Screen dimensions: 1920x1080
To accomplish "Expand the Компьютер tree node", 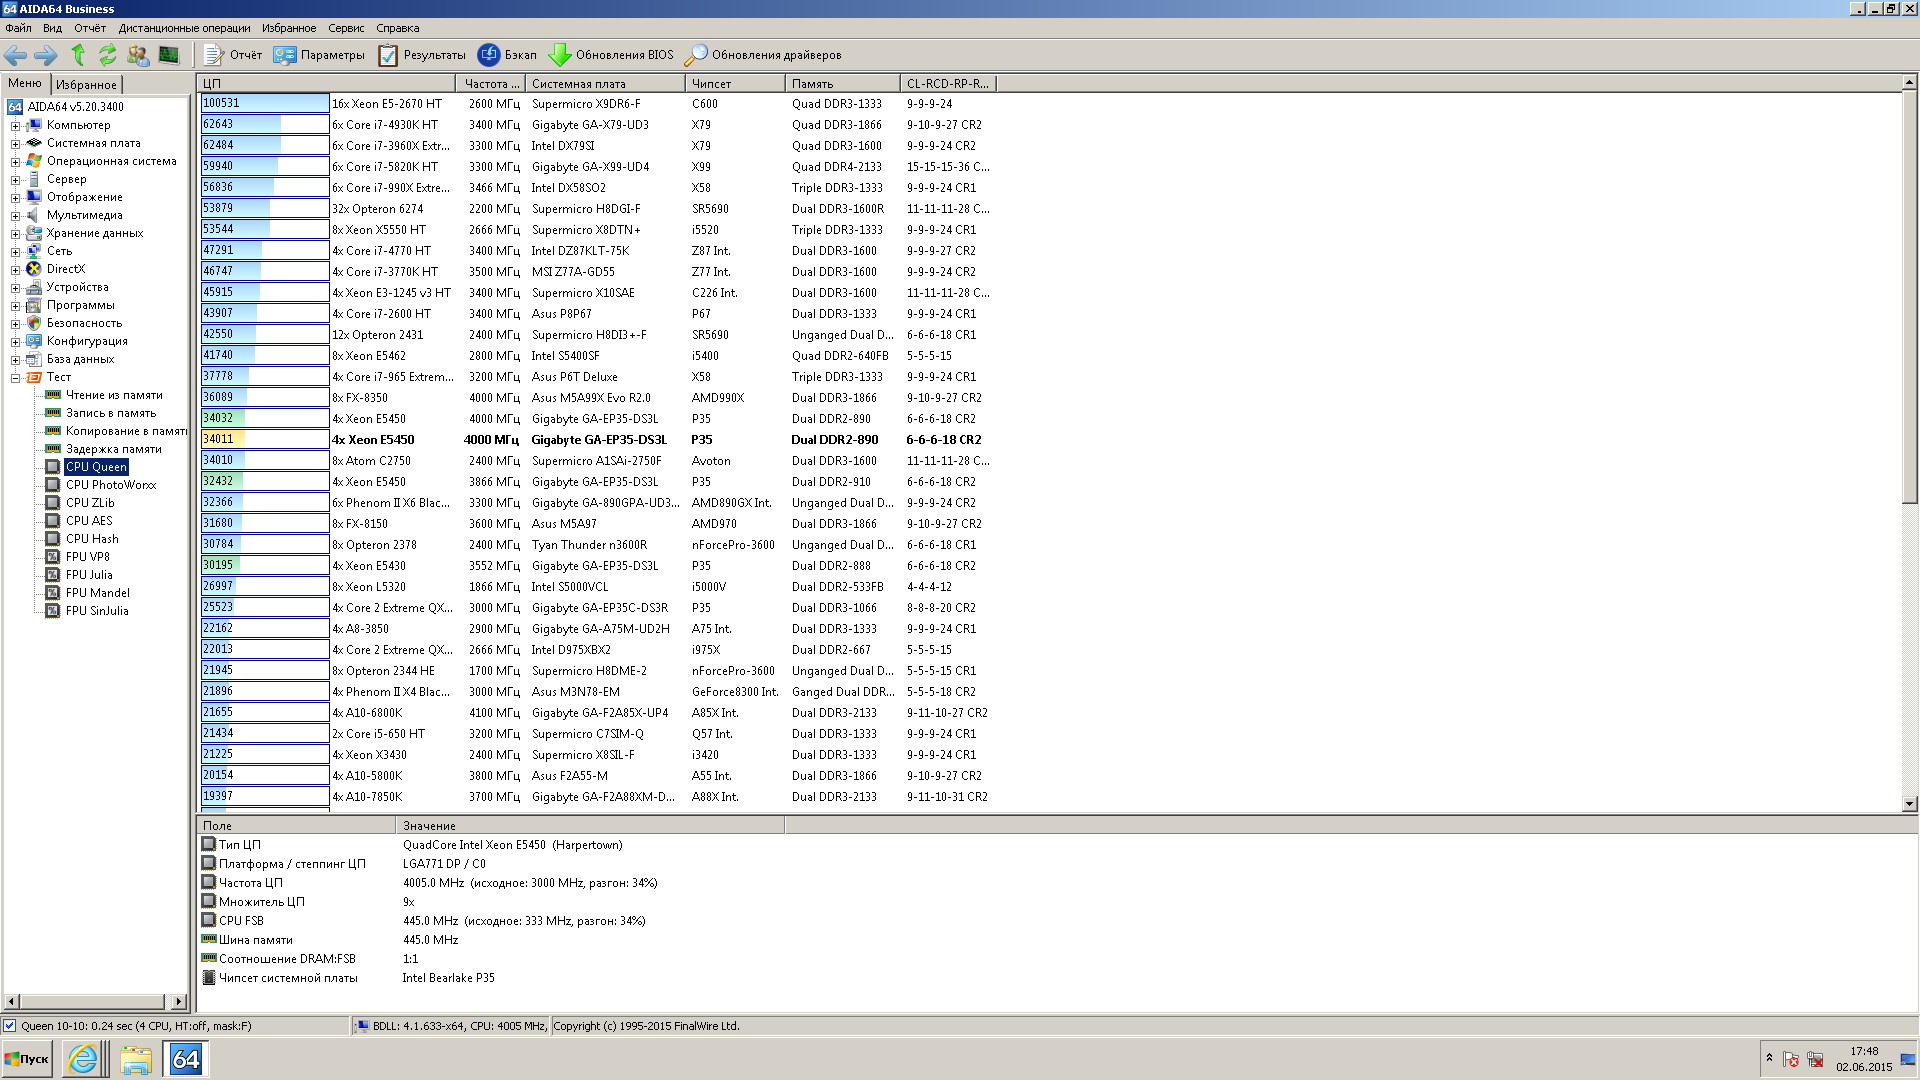I will [x=15, y=126].
